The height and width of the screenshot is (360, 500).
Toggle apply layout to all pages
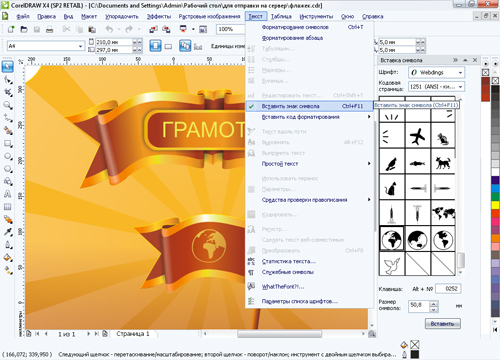tap(185, 46)
